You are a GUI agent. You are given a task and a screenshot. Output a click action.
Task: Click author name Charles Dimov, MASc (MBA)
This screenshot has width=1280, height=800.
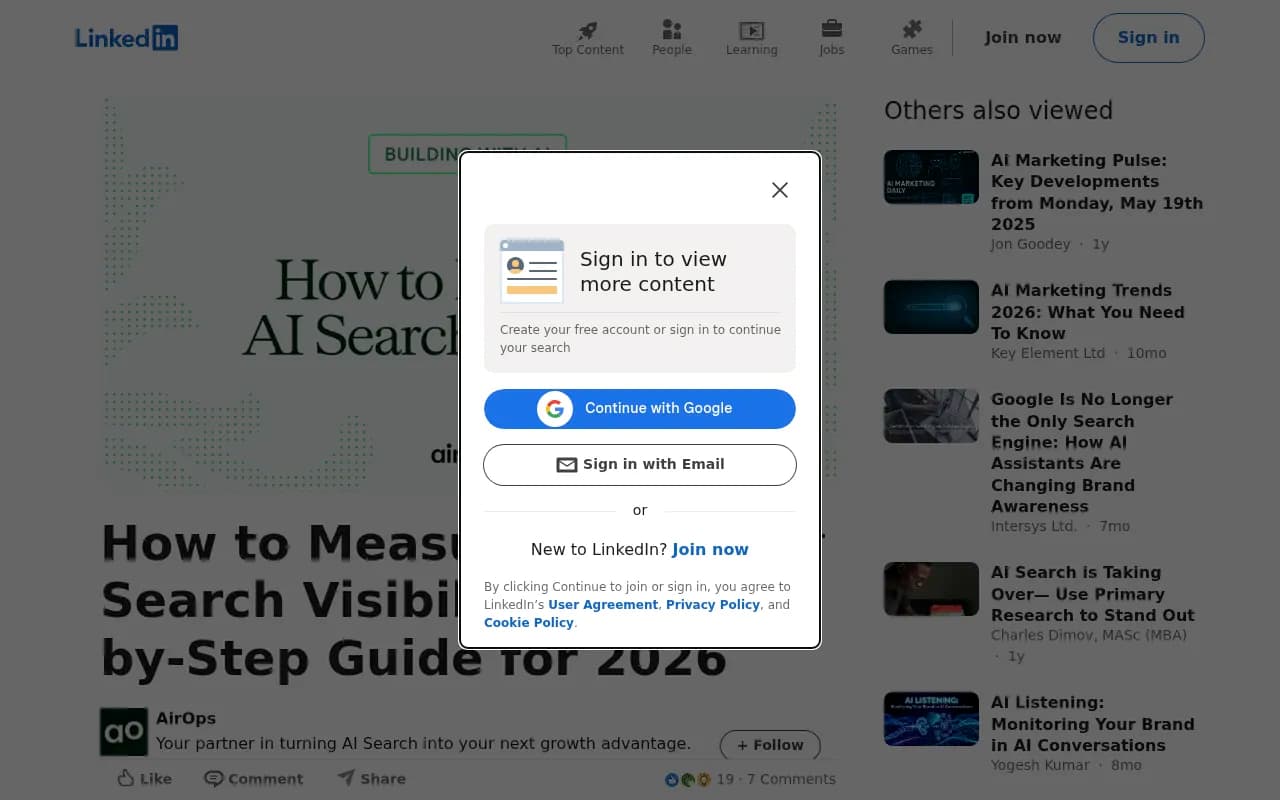(x=1089, y=635)
